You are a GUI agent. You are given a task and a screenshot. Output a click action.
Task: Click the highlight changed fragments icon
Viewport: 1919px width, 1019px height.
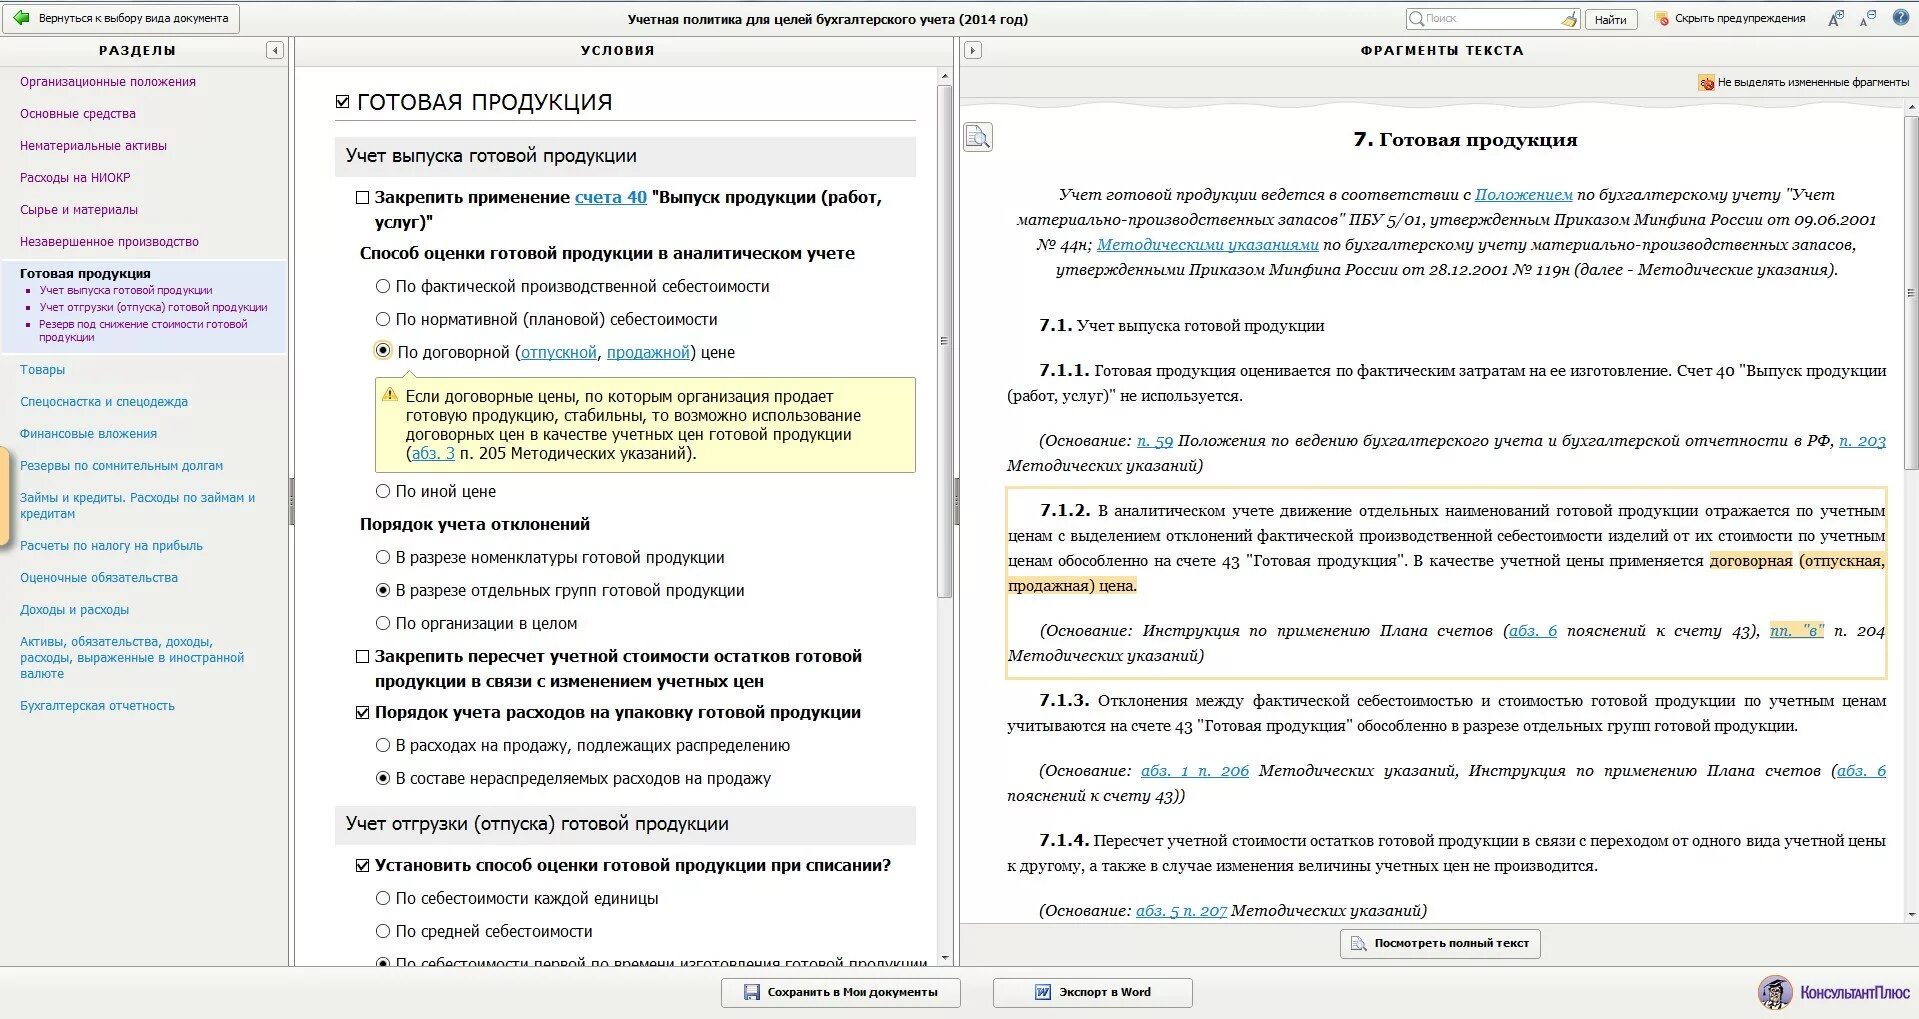(1706, 82)
